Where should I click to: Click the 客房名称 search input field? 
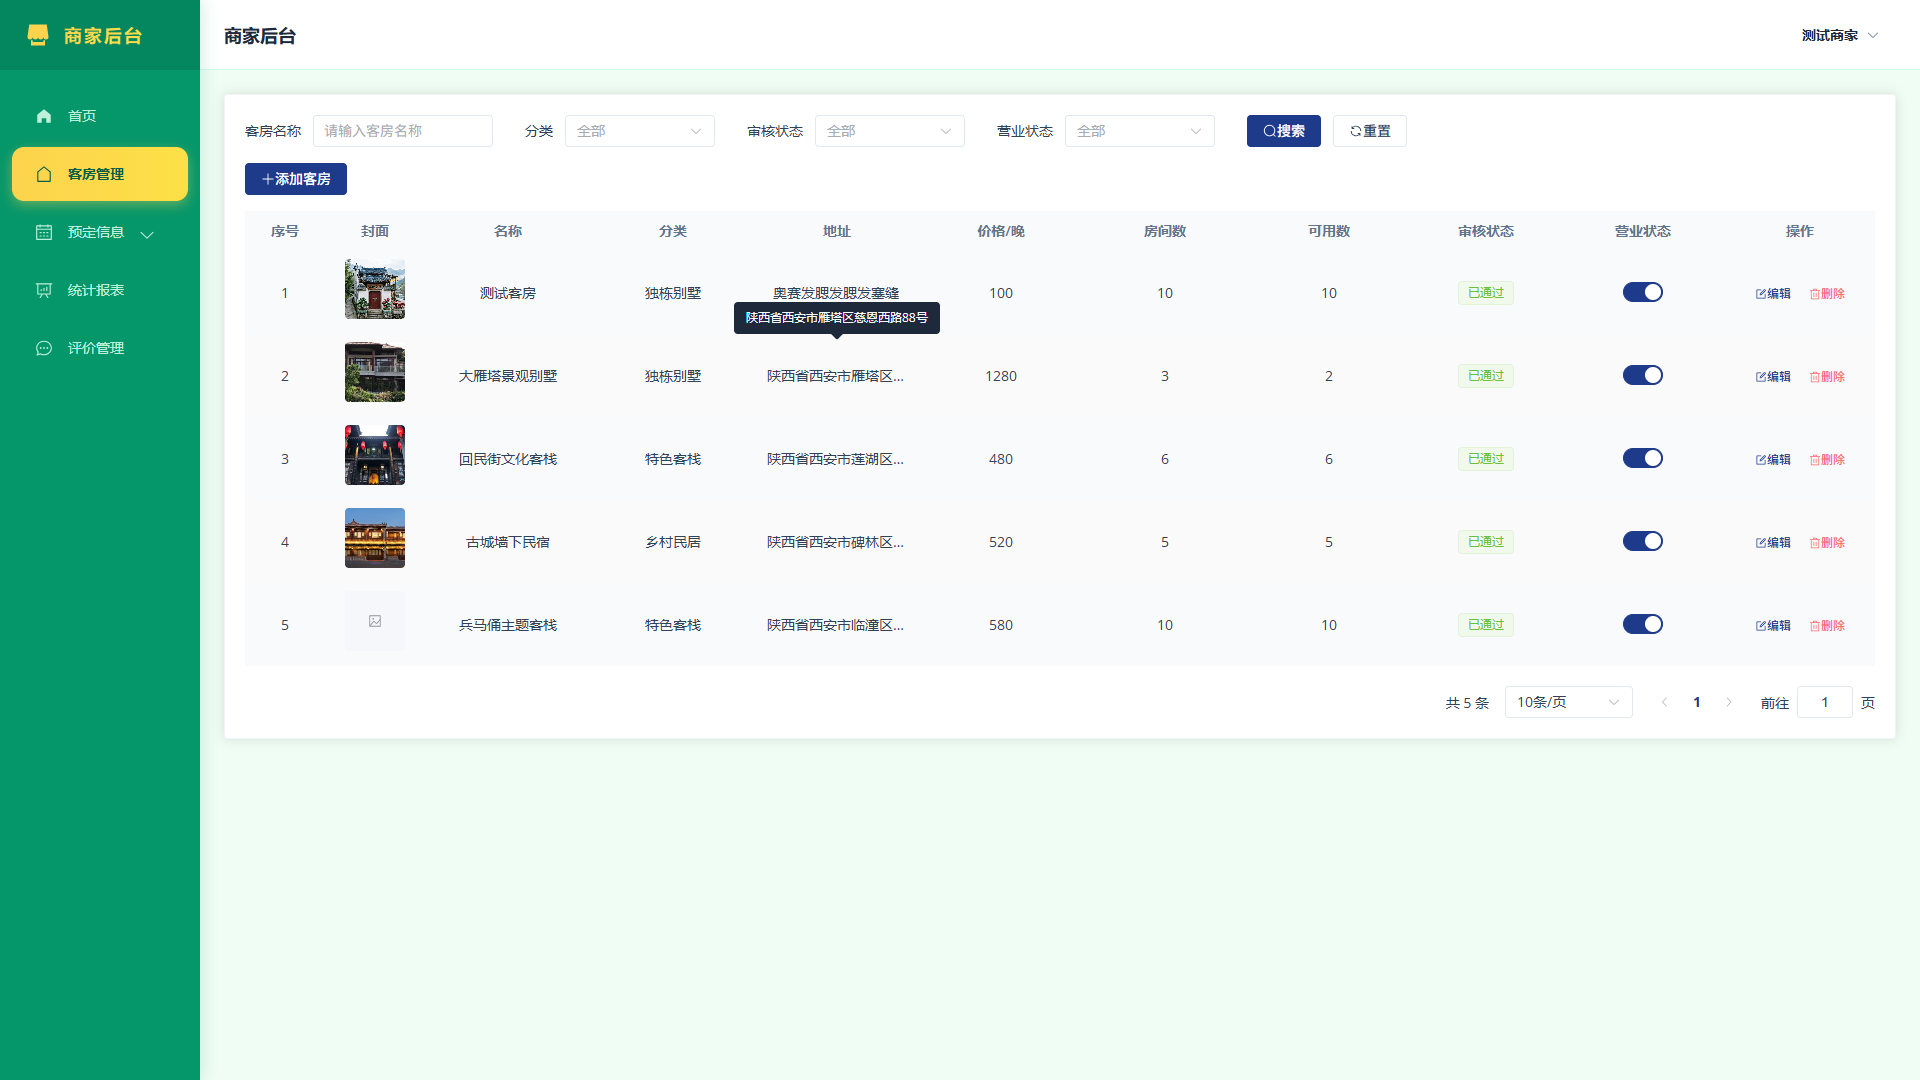pyautogui.click(x=403, y=131)
